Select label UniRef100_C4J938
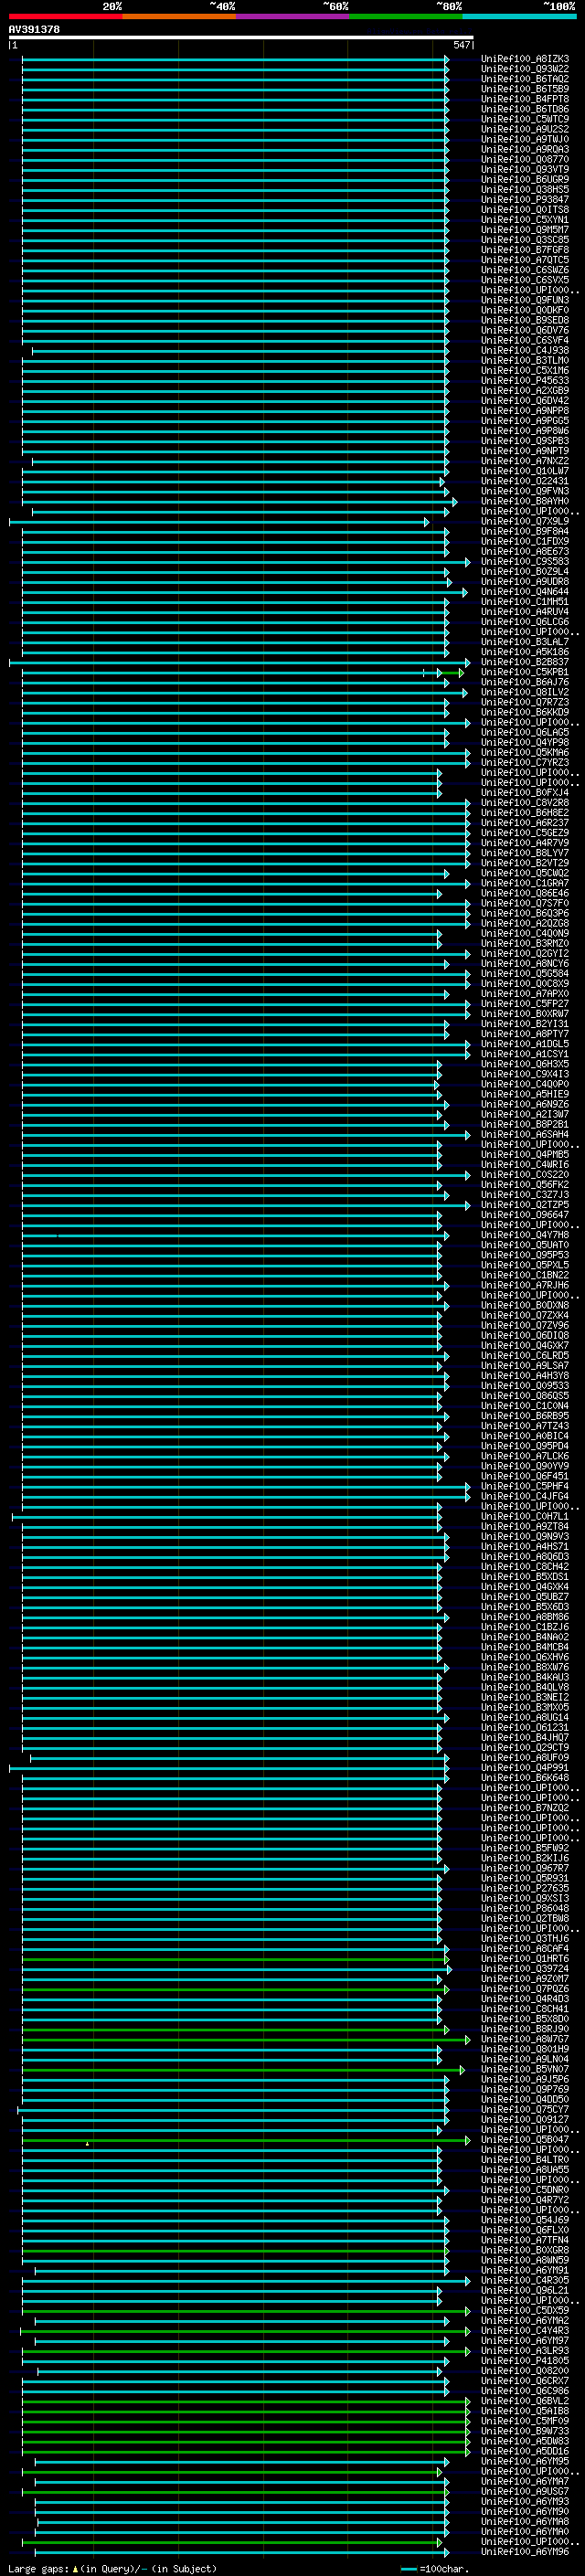The height and width of the screenshot is (2576, 585). coord(525,350)
